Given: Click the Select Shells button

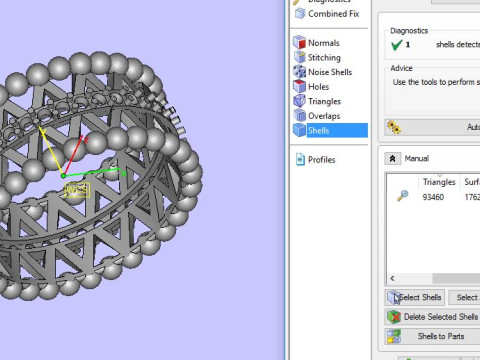Looking at the screenshot, I should coord(415,297).
